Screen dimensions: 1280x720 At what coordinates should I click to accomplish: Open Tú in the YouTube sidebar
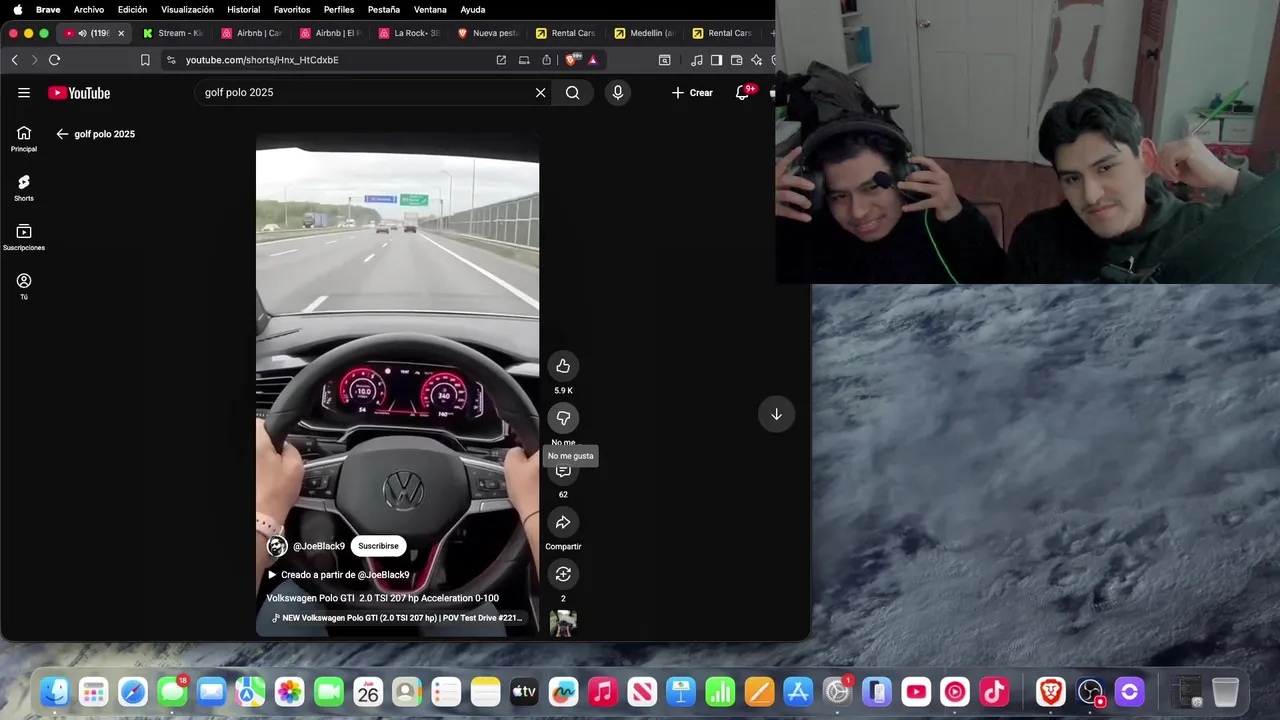pos(24,286)
